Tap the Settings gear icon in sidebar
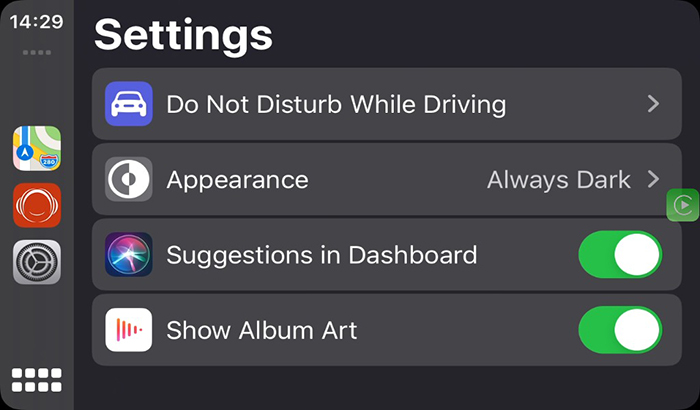The width and height of the screenshot is (700, 410). pos(37,263)
